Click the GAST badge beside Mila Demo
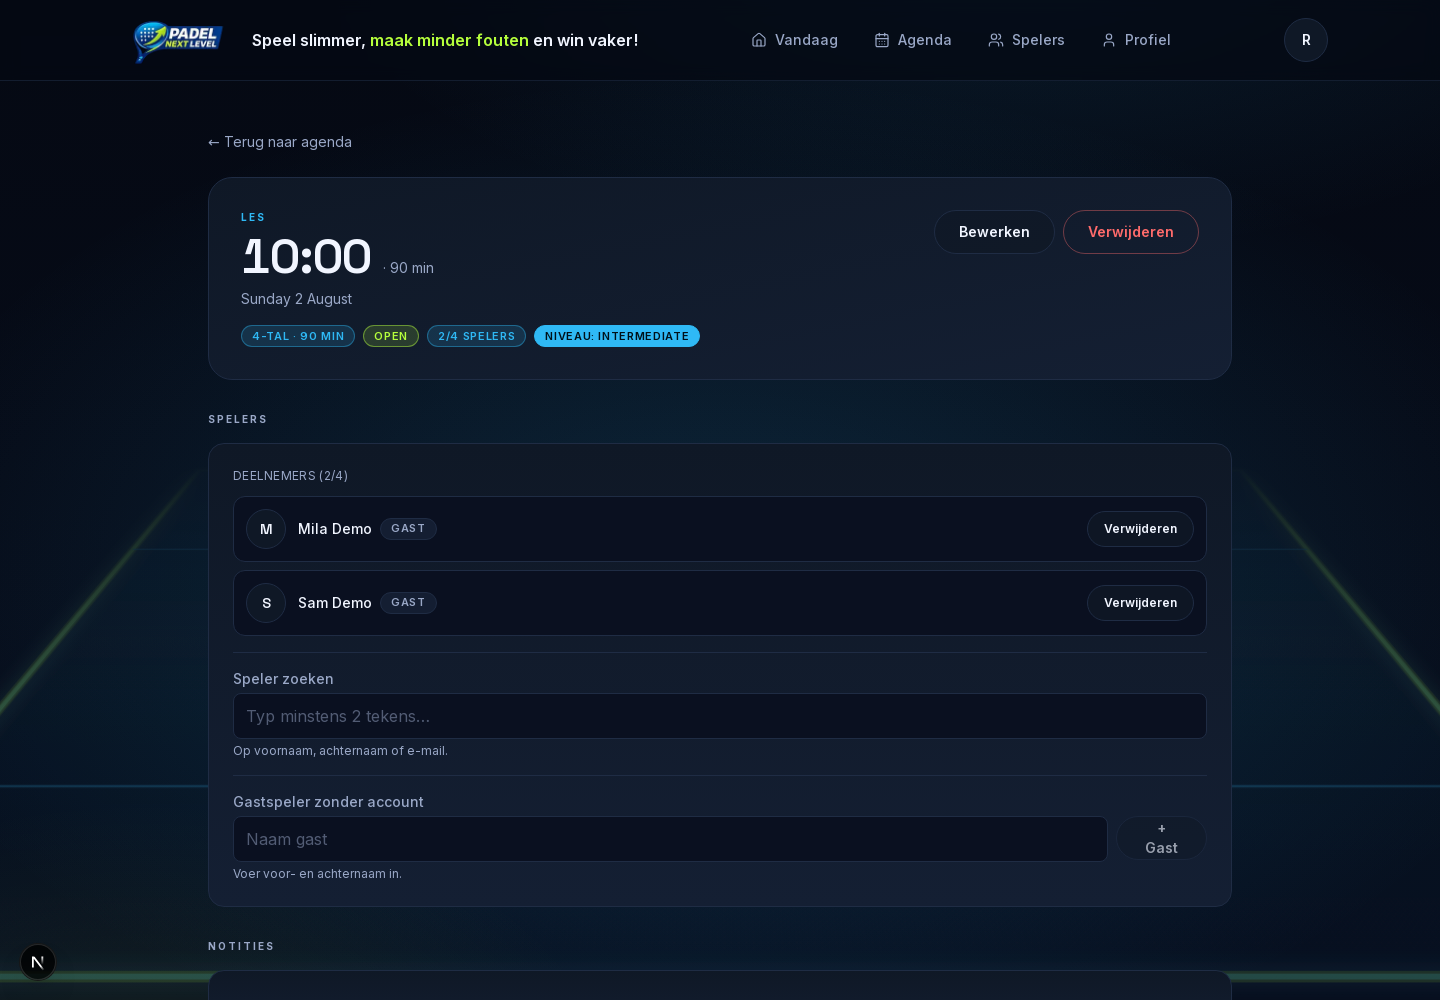 point(408,529)
